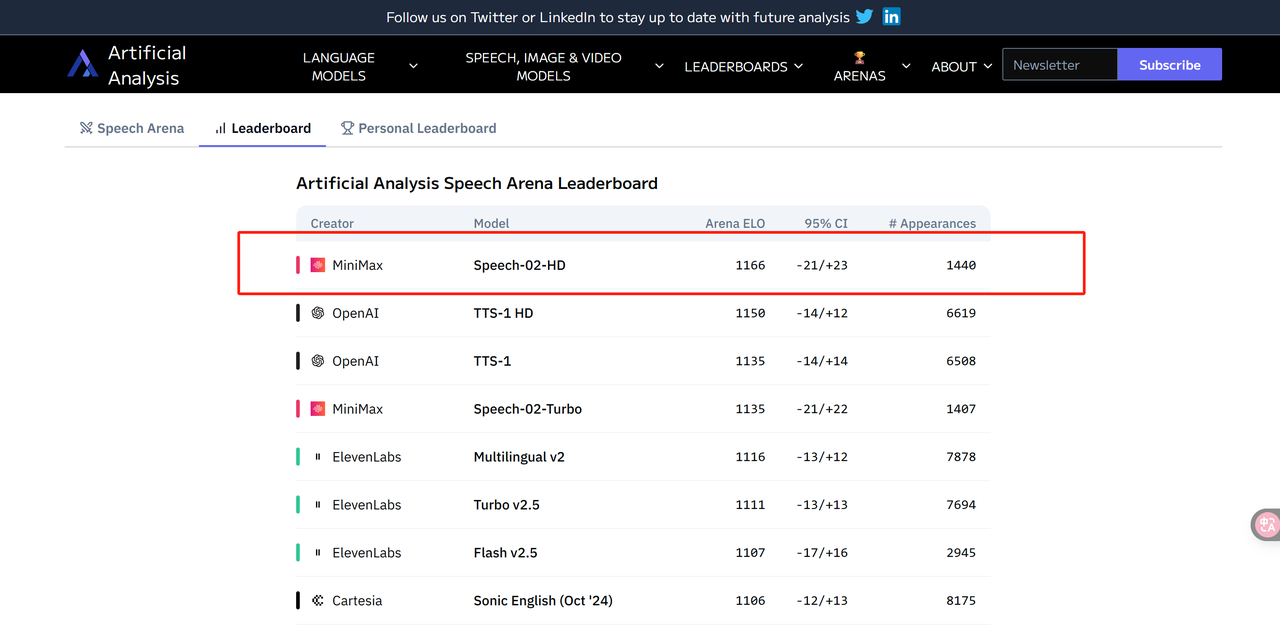1280x627 pixels.
Task: Click the 1407 appearances value
Action: (961, 409)
